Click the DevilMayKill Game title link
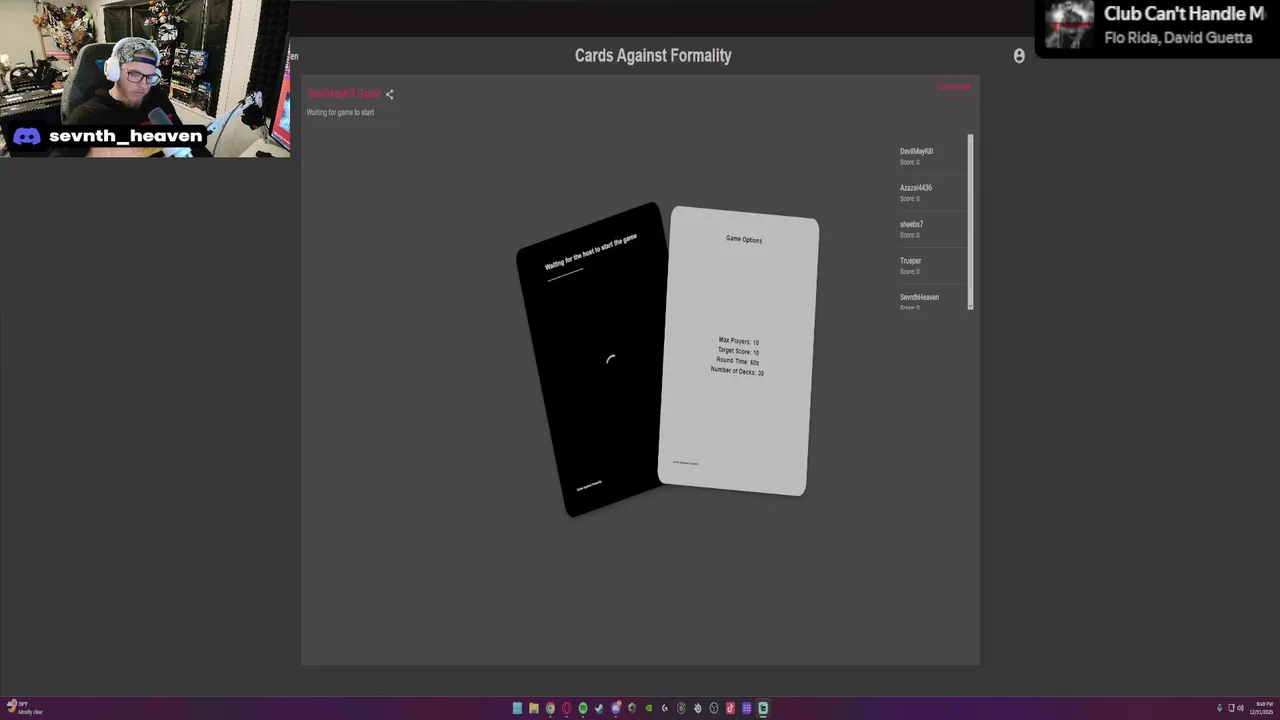This screenshot has width=1280, height=720. [x=344, y=94]
